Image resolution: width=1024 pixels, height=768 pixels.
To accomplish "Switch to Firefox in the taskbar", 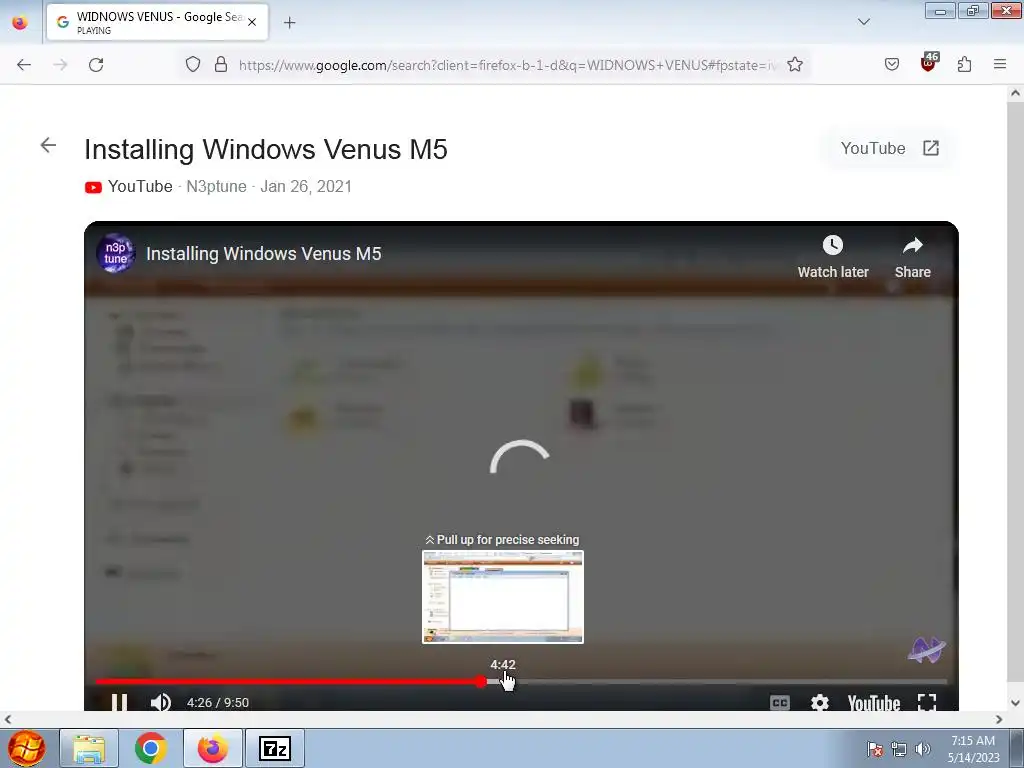I will (213, 748).
